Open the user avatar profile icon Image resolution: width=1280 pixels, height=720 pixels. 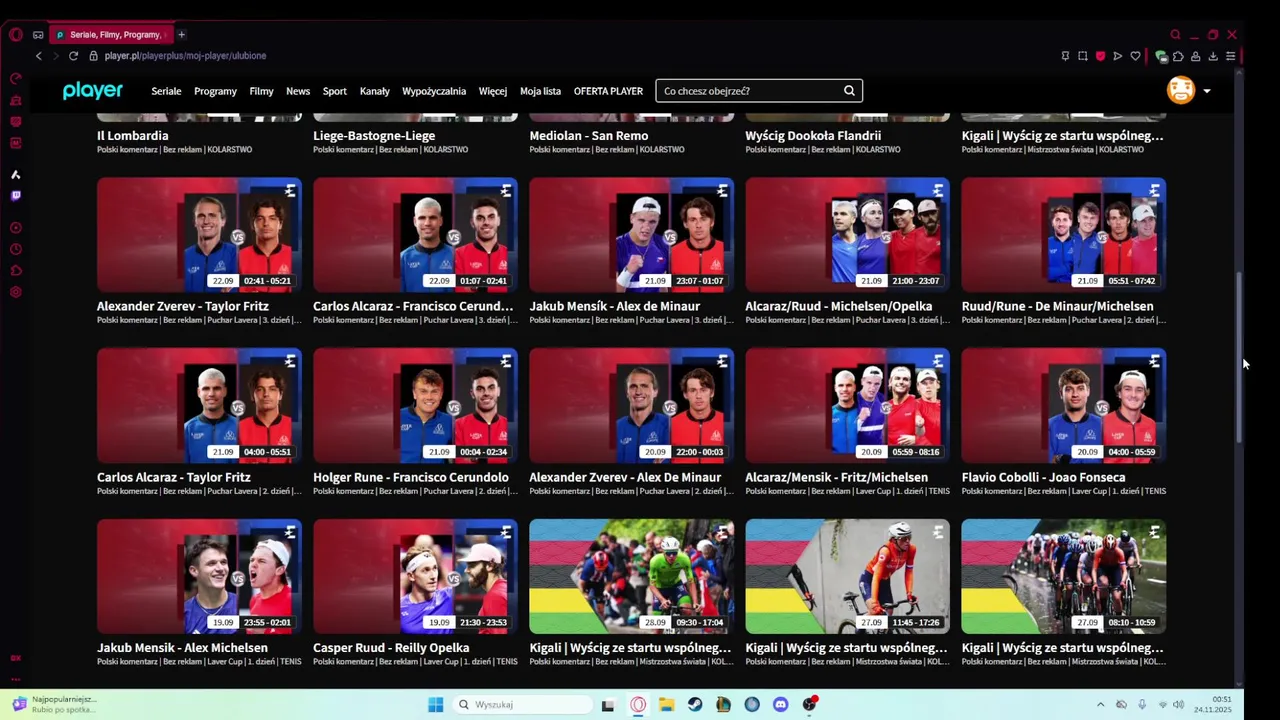tap(1181, 90)
